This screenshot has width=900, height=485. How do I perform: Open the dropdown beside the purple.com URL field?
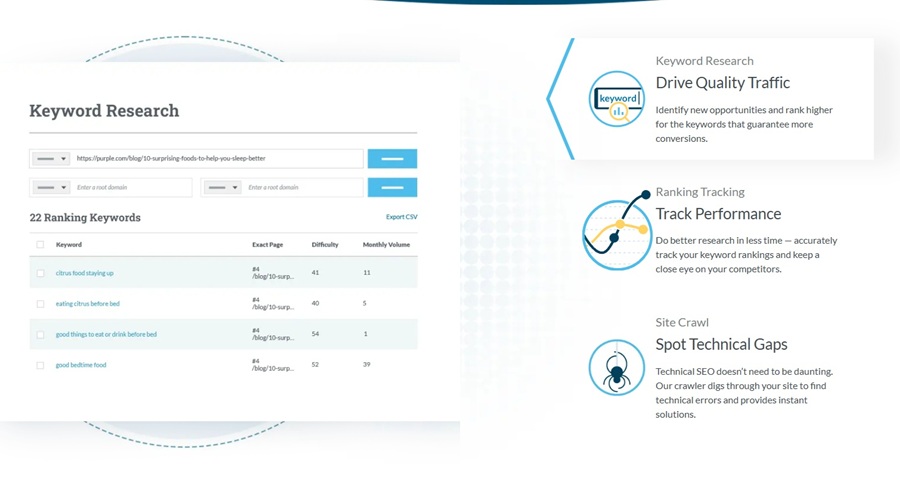51,158
